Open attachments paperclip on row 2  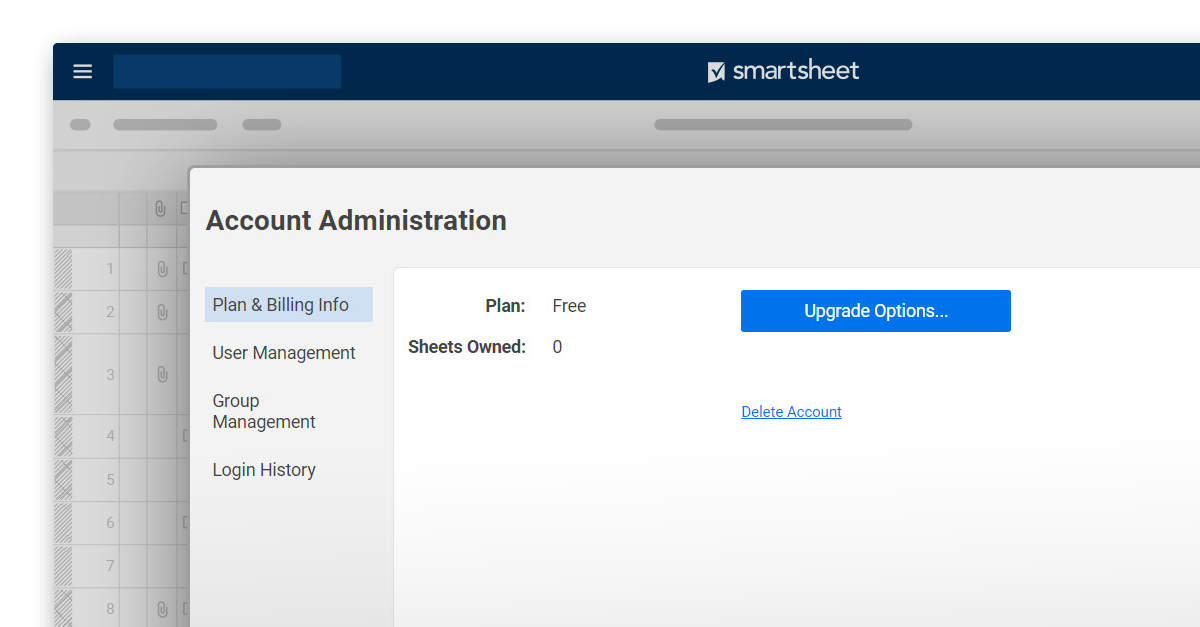click(161, 312)
